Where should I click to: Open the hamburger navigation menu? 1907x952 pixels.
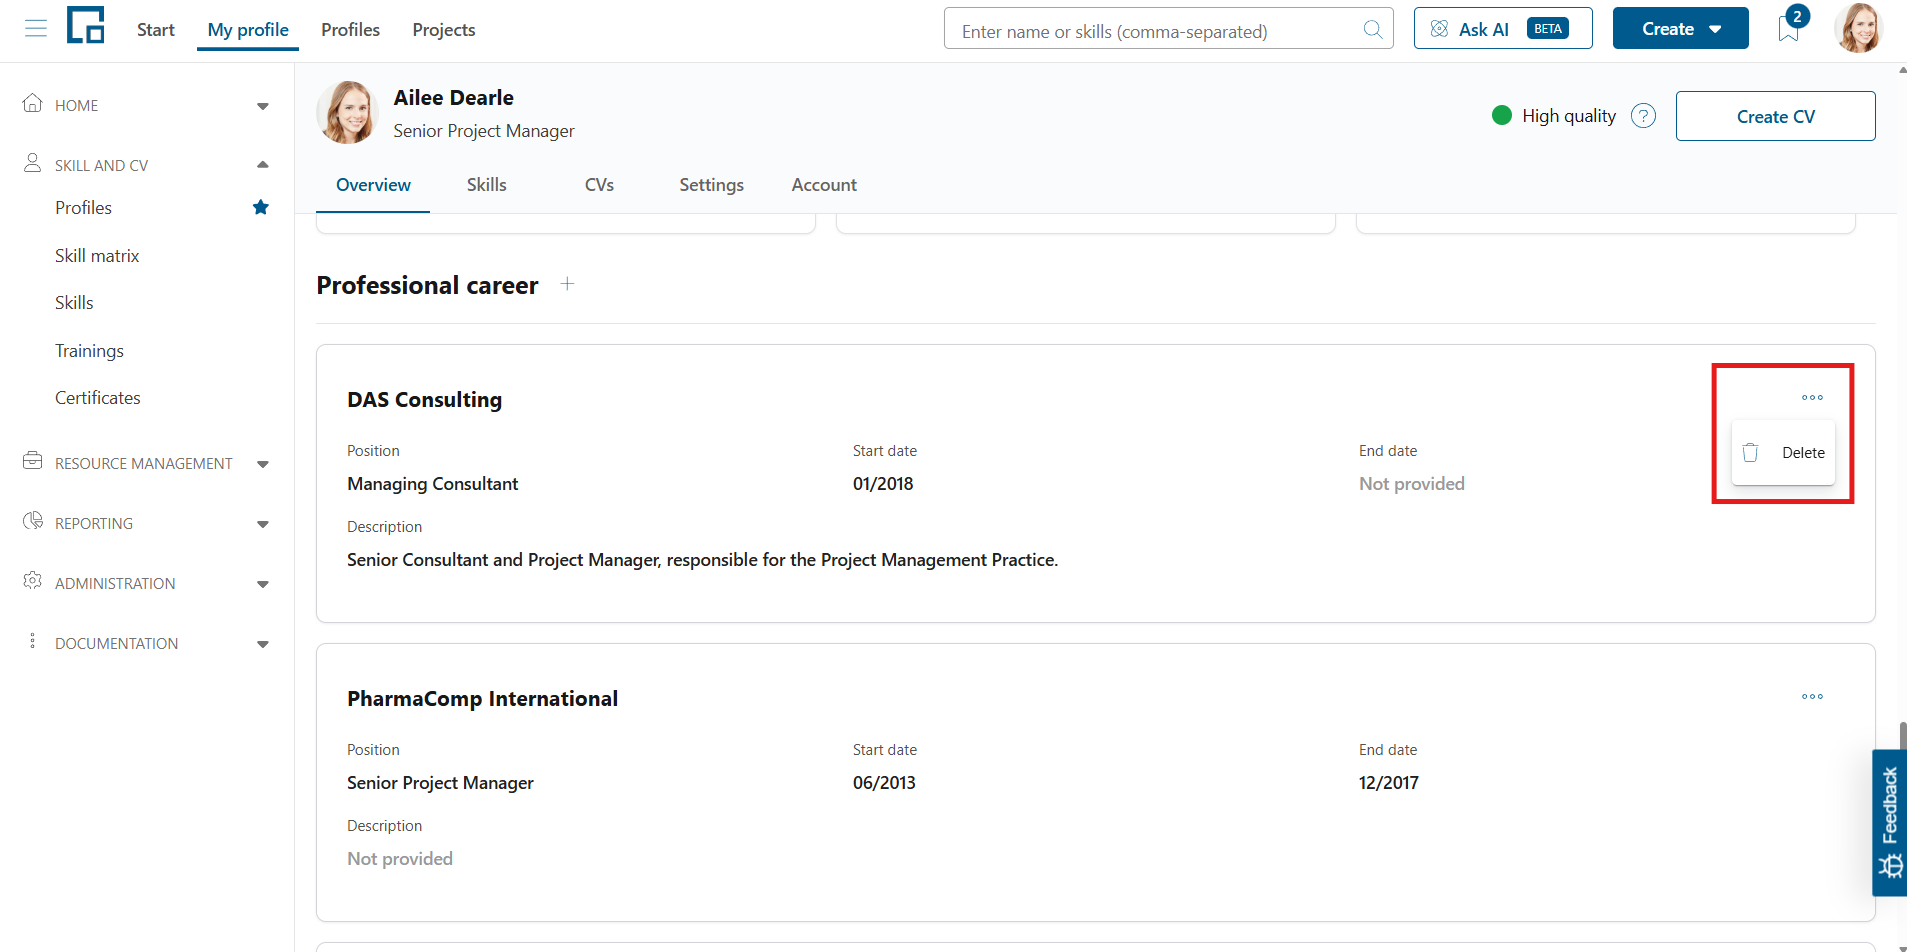click(36, 29)
